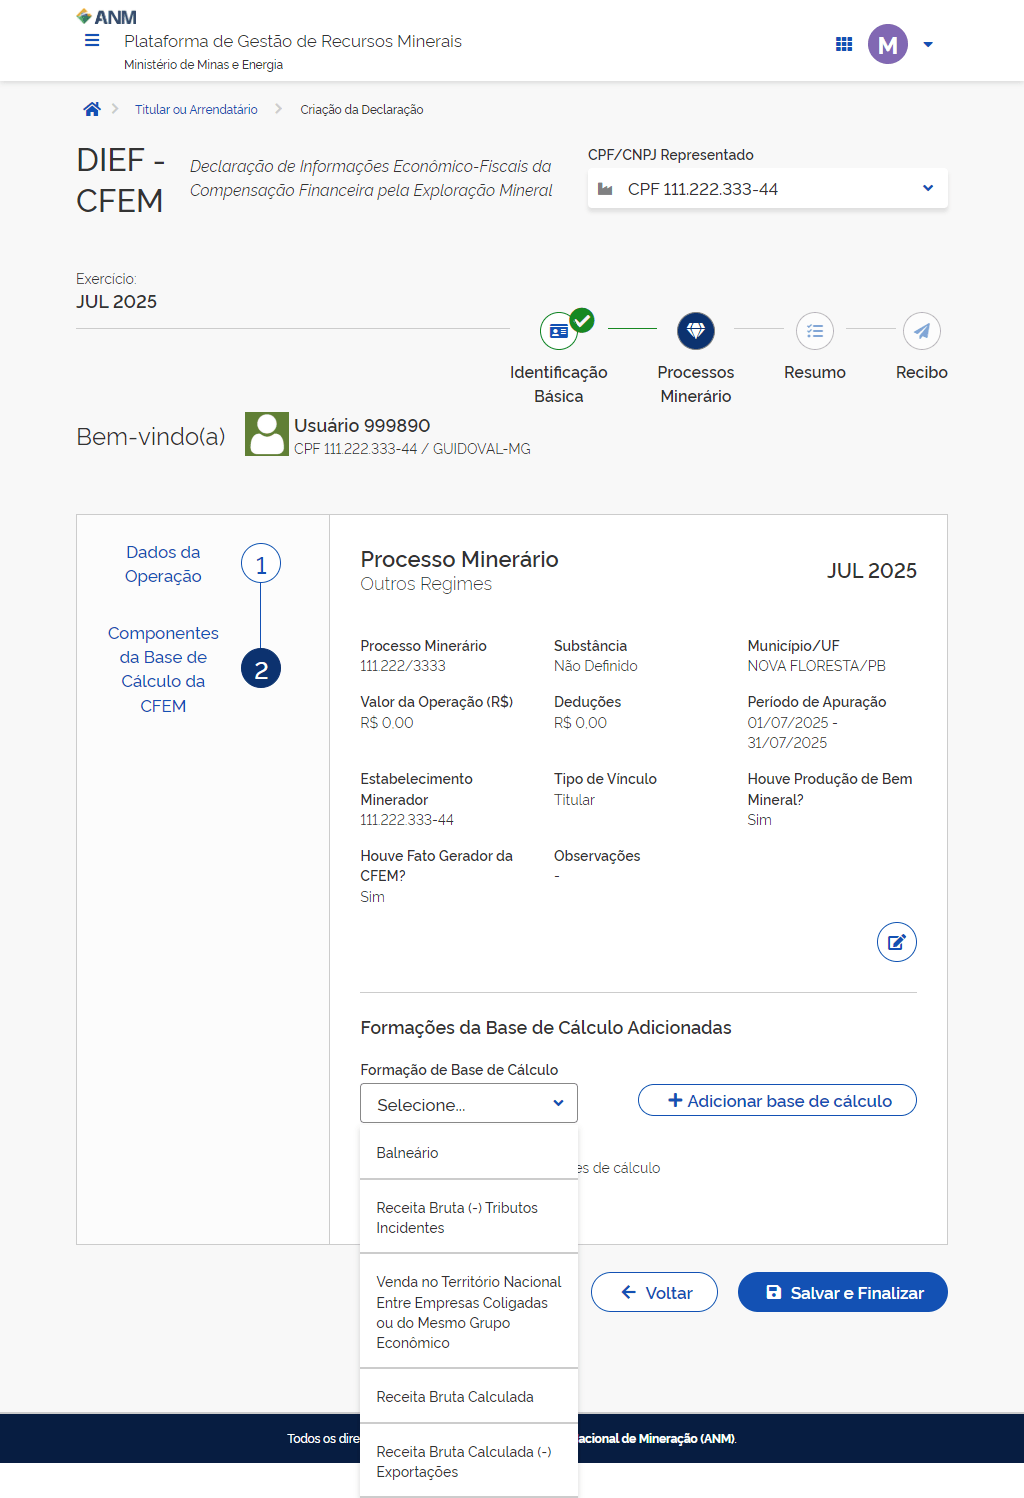Screen dimensions: 1024x1498
Task: Open the apps grid icon
Action: [x=844, y=44]
